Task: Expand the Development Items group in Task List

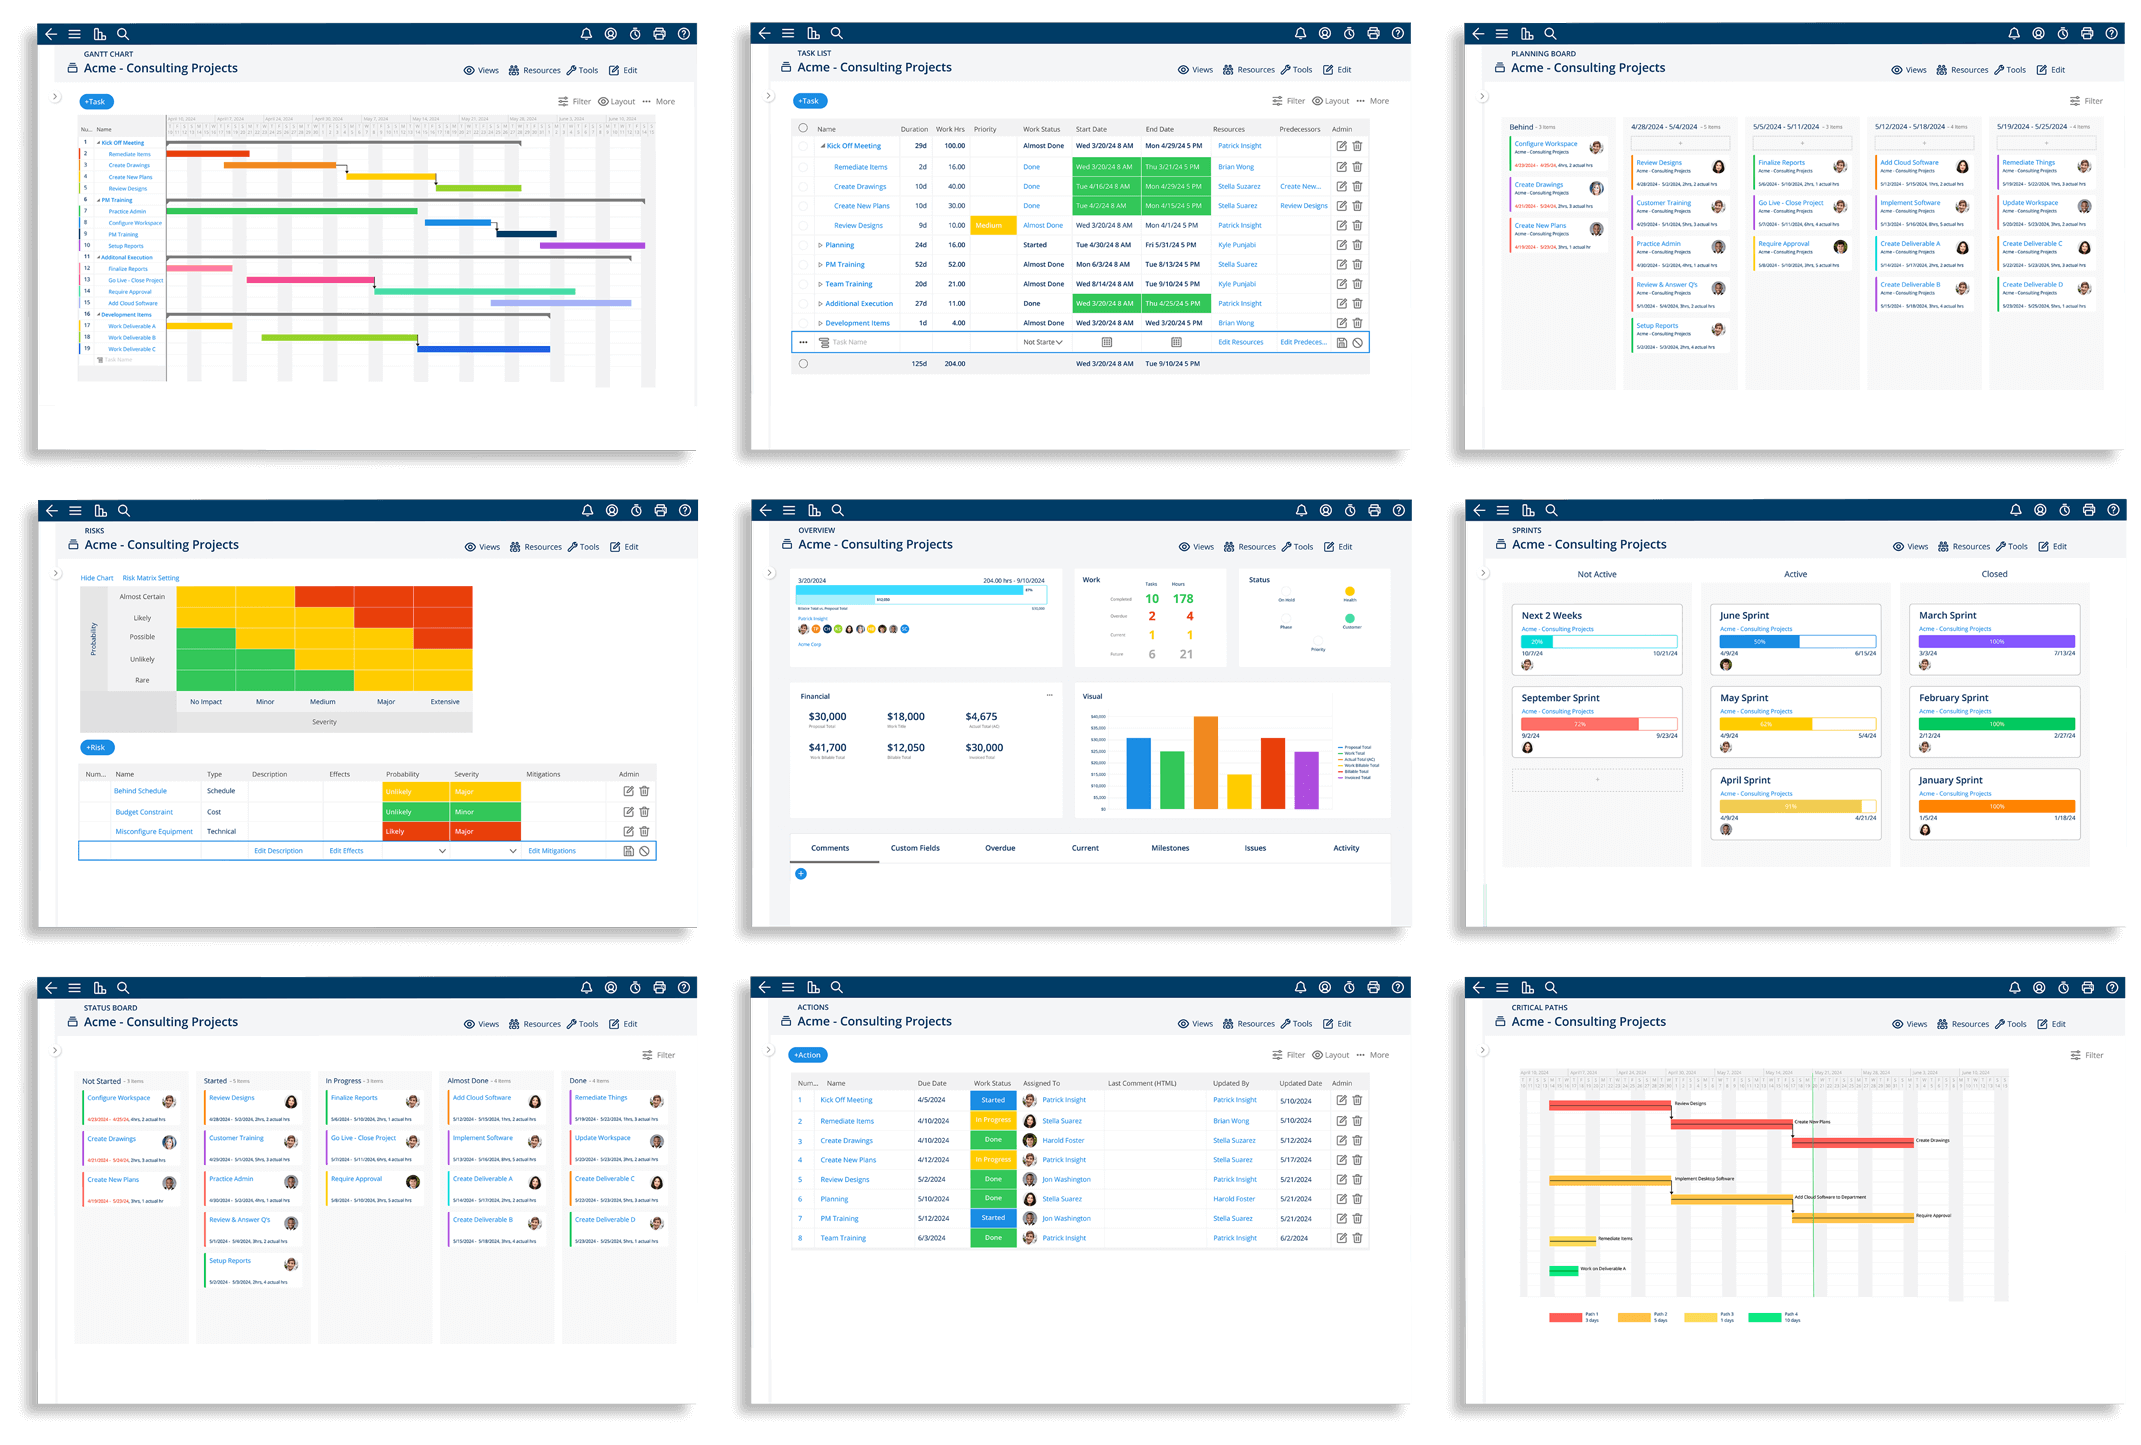Action: tap(821, 323)
